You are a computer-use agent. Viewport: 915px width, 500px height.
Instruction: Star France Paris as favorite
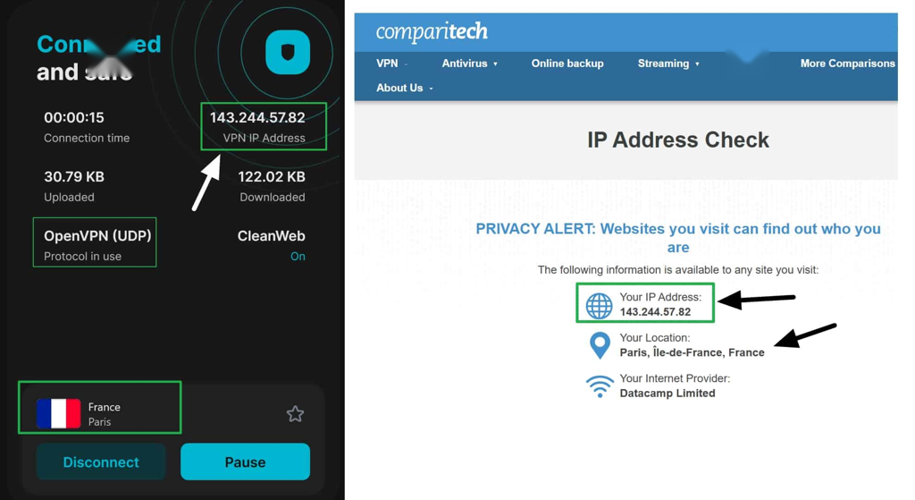[295, 414]
